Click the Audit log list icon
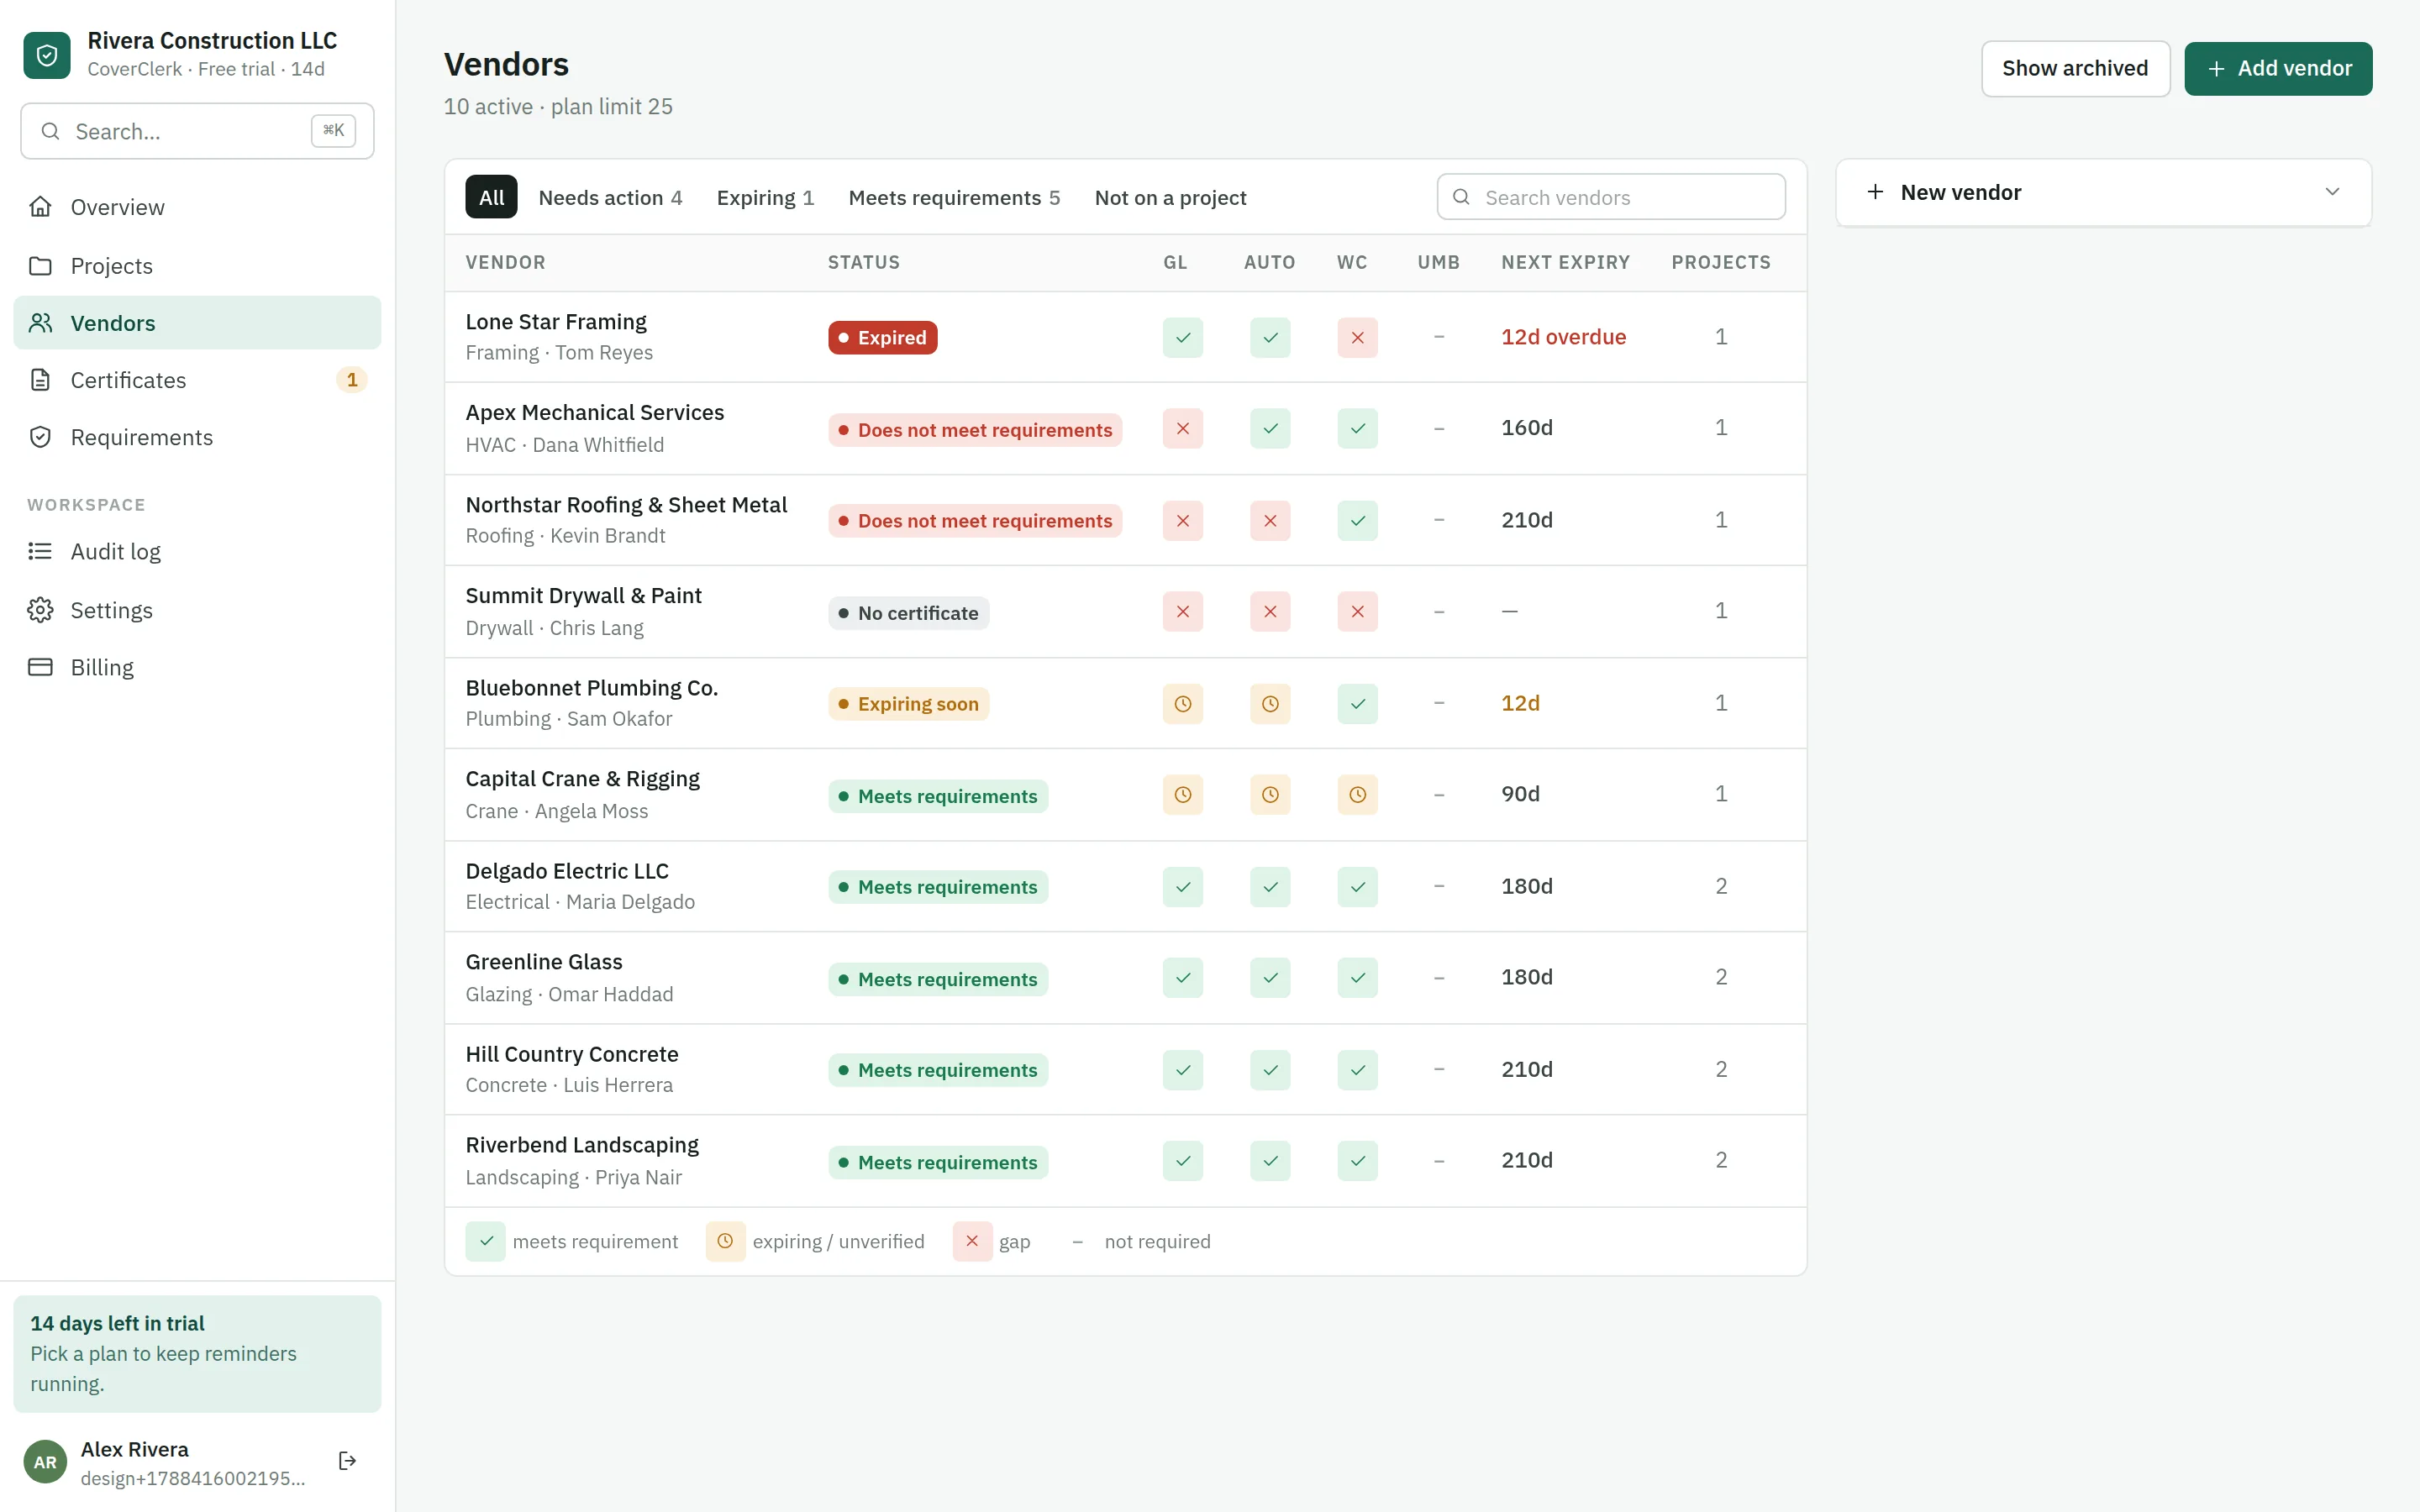This screenshot has height=1512, width=2420. tap(40, 551)
